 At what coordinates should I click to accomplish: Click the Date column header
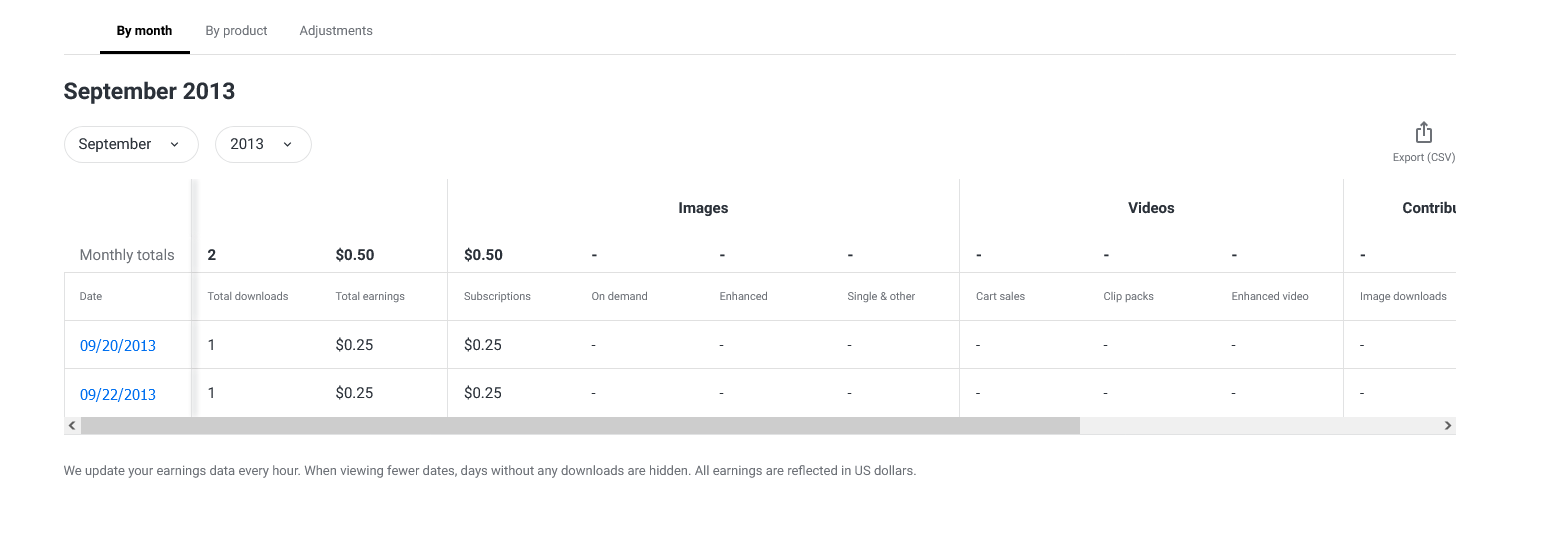tap(91, 297)
